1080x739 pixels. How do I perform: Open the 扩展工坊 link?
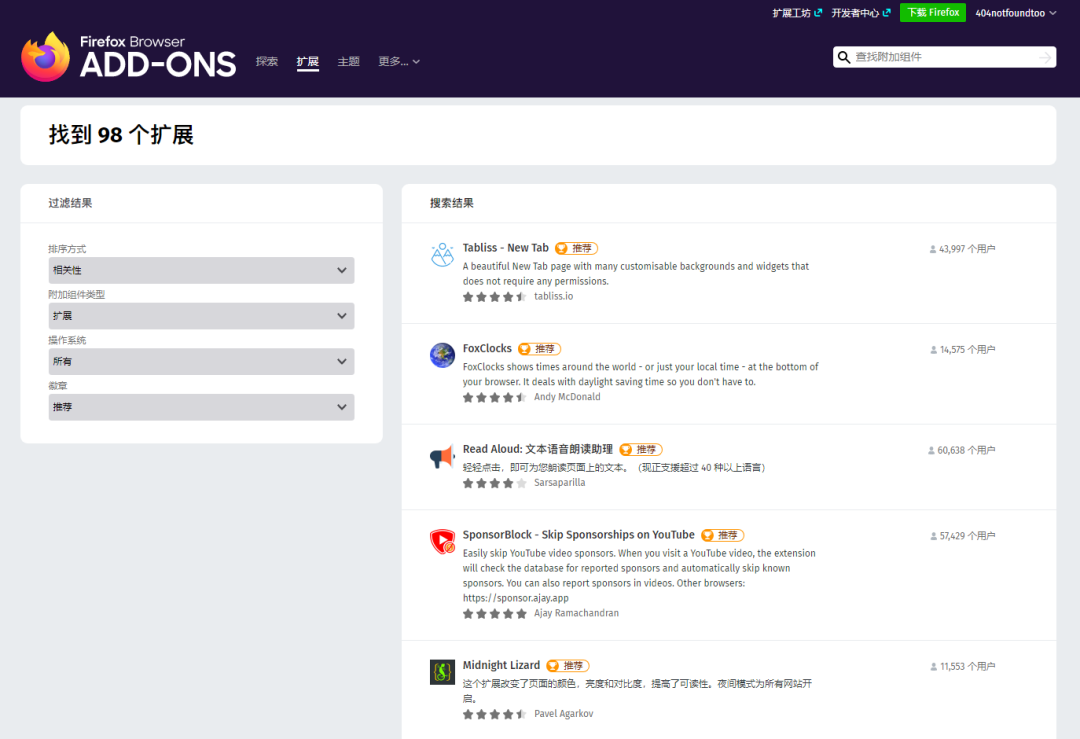point(797,13)
